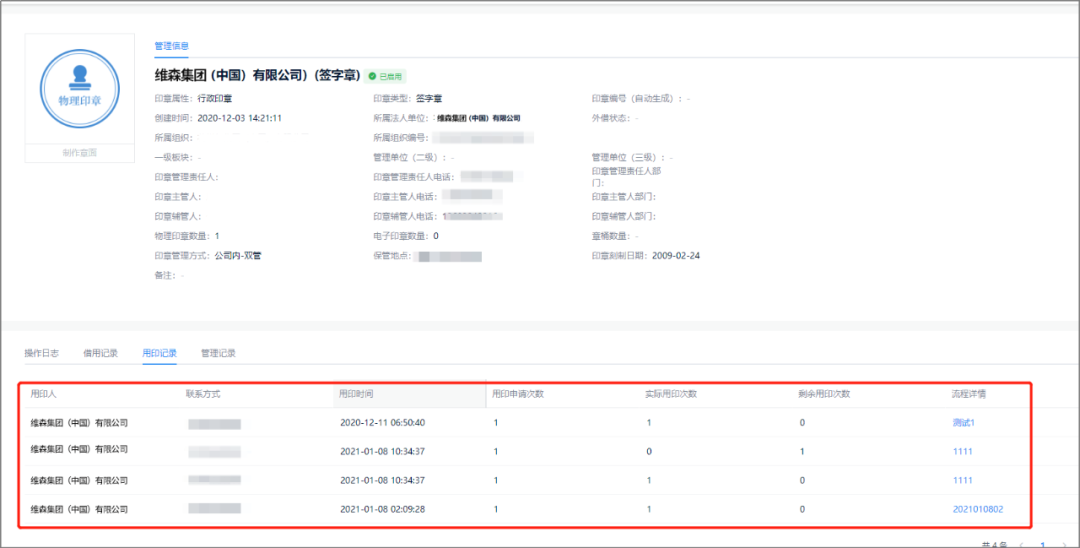The image size is (1080, 548).
Task: Click the seal title 维森集团（中国）有限公司（签字章）
Action: pos(258,76)
